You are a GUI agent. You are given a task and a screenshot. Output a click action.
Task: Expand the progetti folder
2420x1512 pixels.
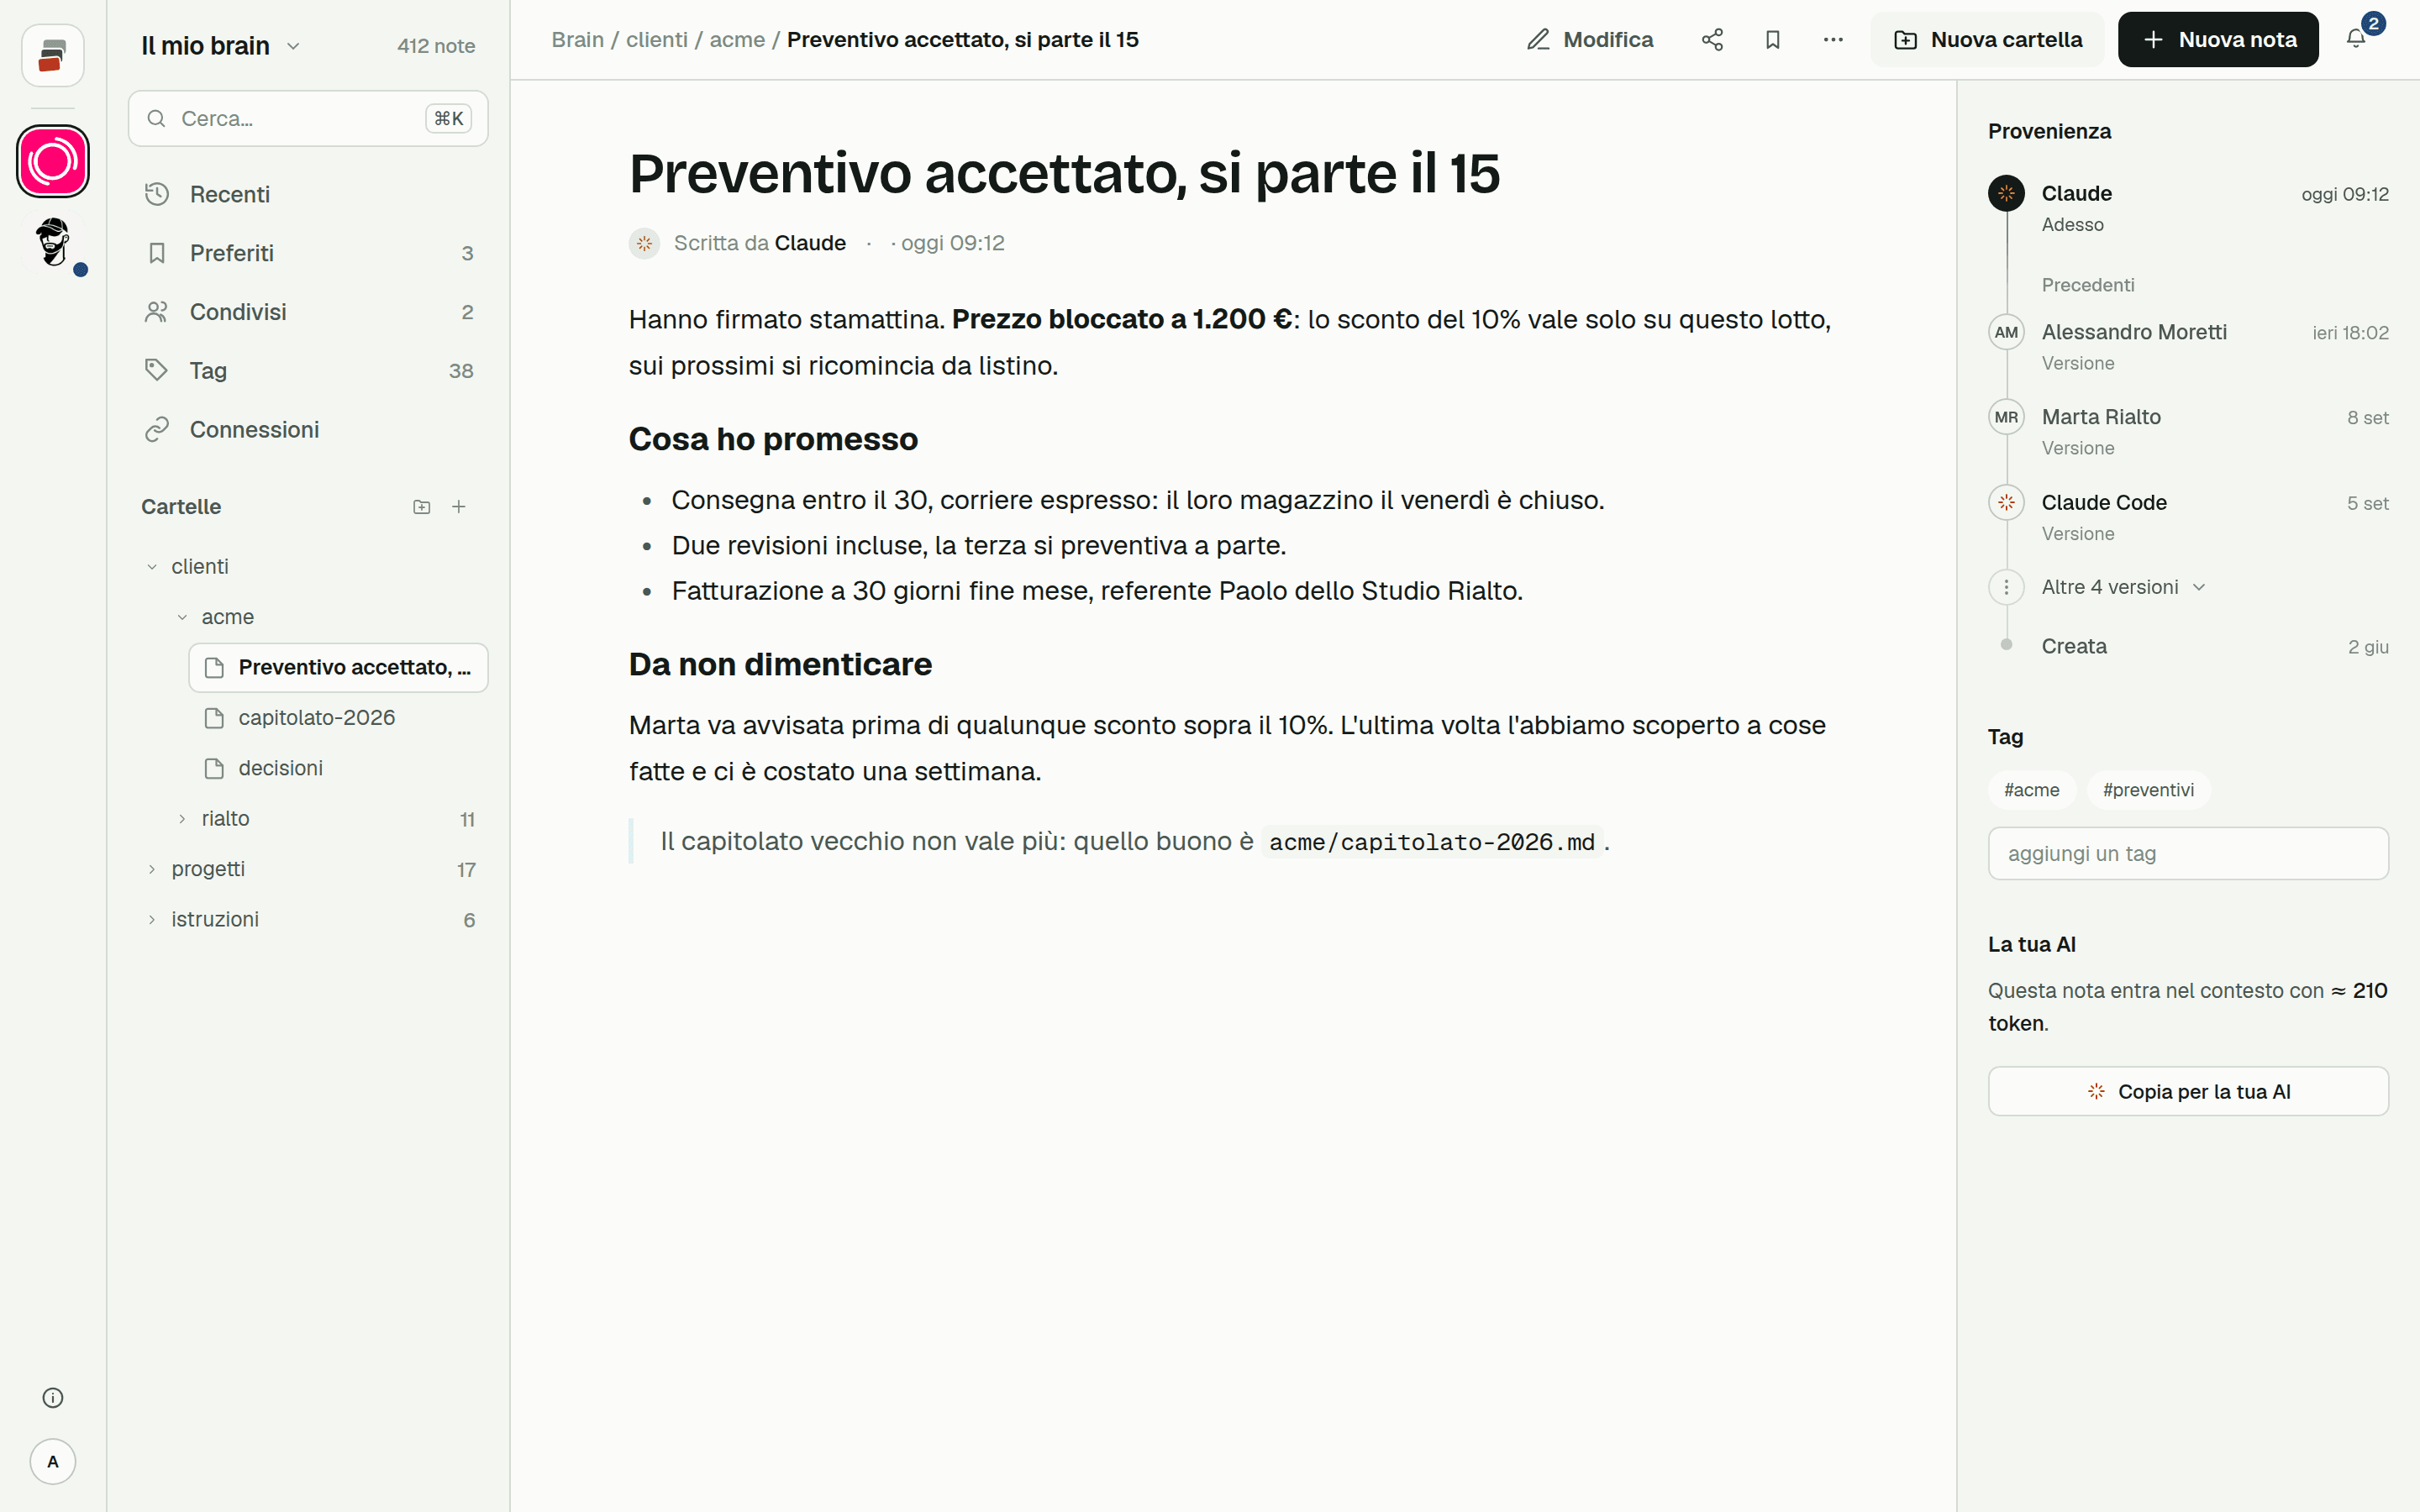(152, 869)
